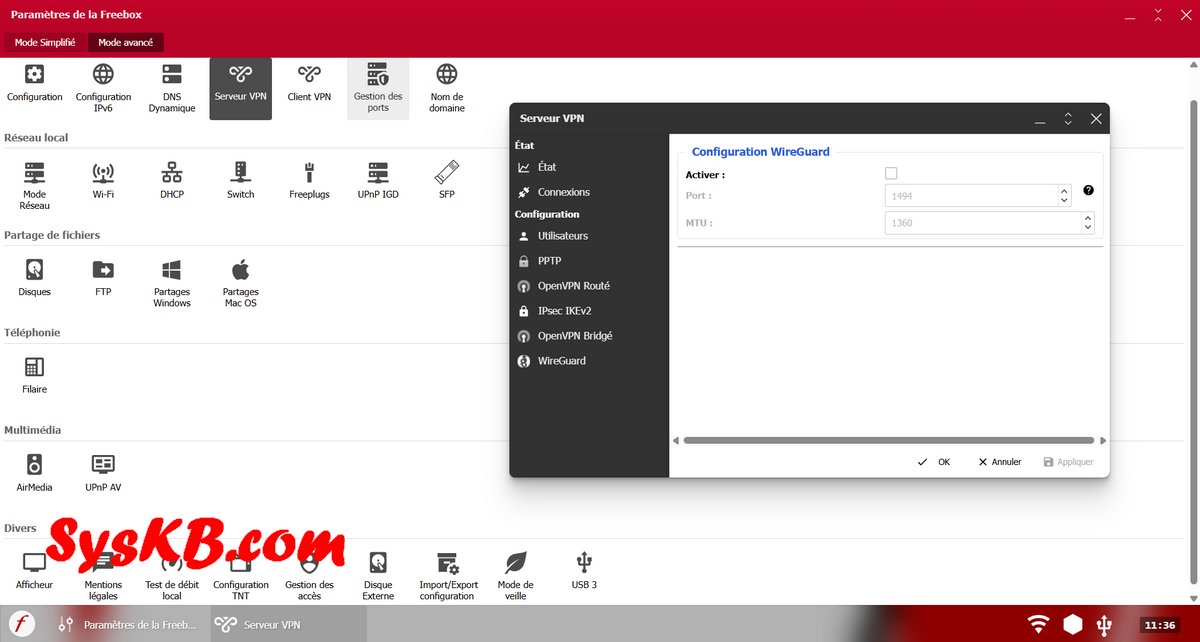Increase the Port value with up arrow

[1065, 191]
